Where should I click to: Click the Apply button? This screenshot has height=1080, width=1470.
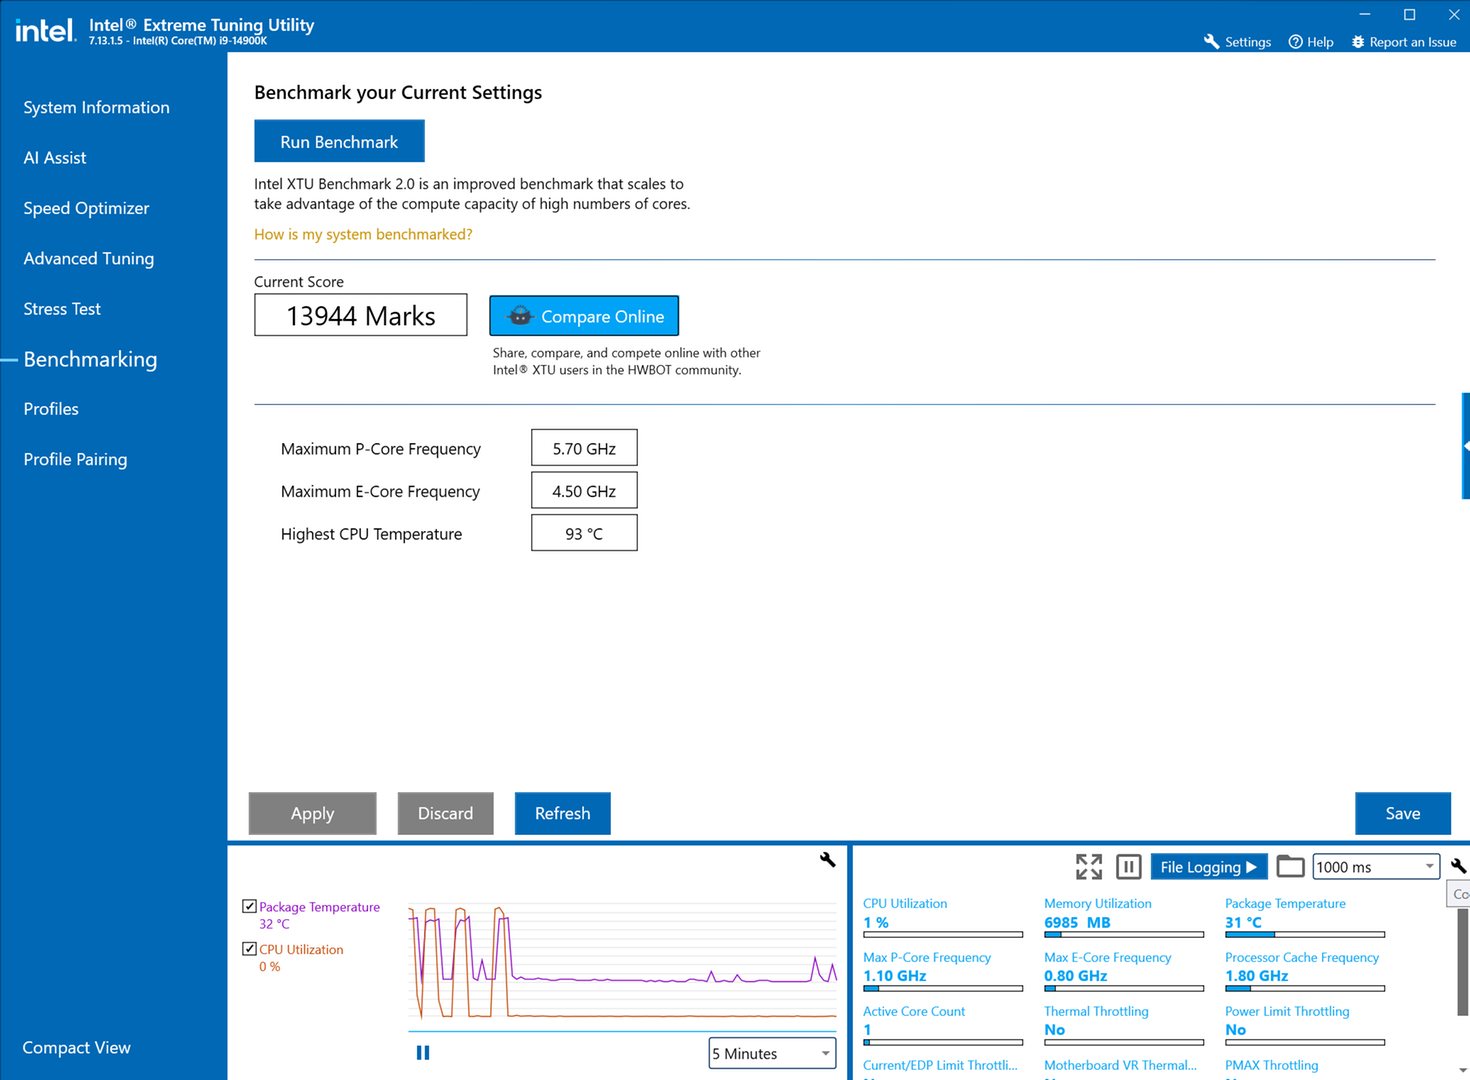312,813
